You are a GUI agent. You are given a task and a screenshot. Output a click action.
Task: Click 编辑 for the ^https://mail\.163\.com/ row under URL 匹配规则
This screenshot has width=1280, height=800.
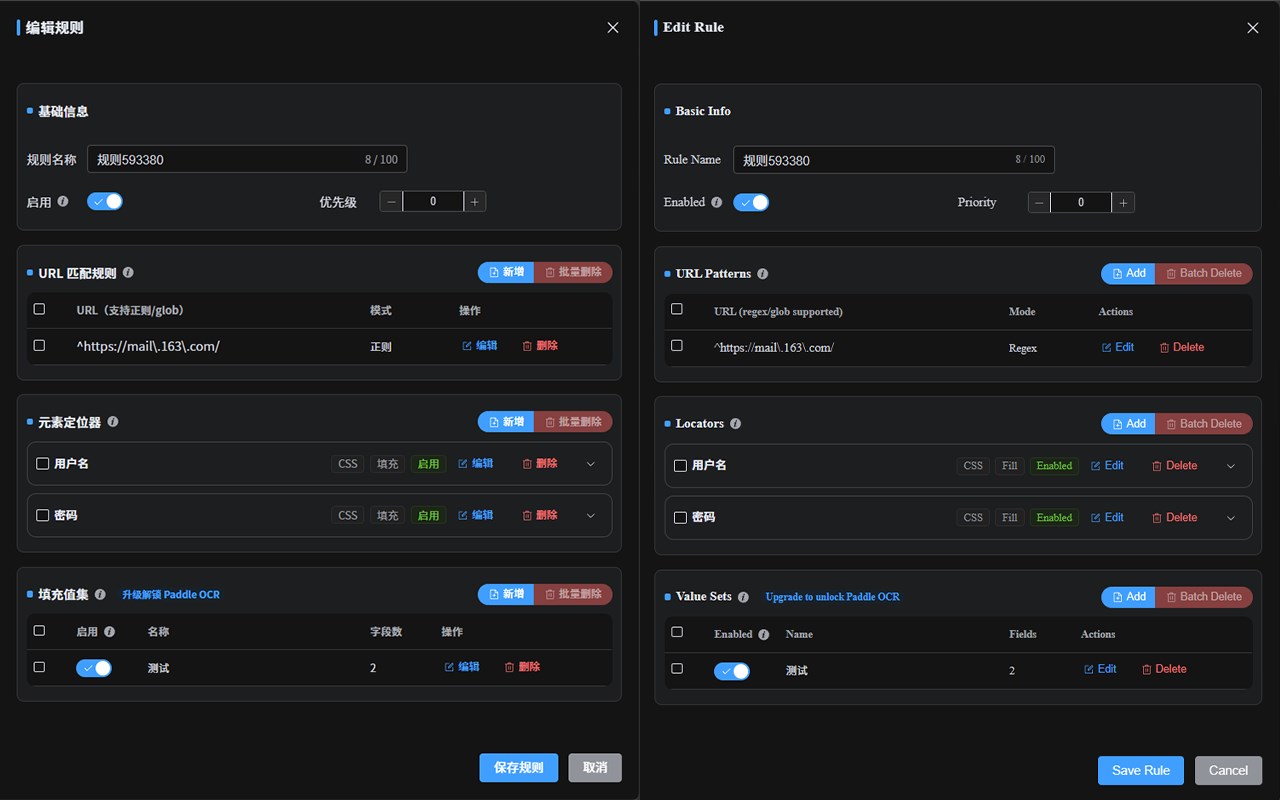click(480, 346)
